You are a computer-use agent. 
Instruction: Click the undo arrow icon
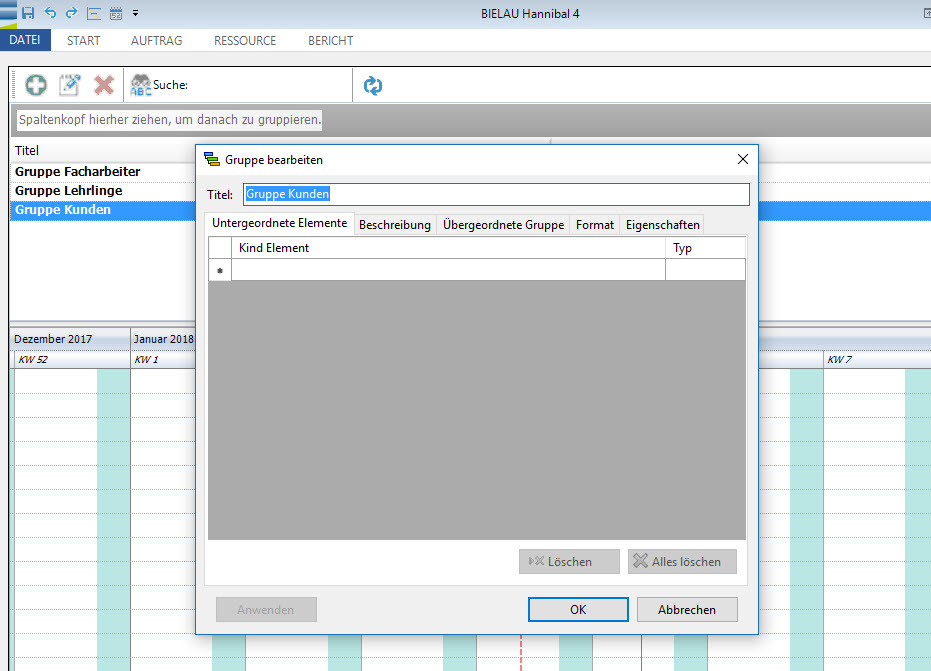click(x=50, y=13)
